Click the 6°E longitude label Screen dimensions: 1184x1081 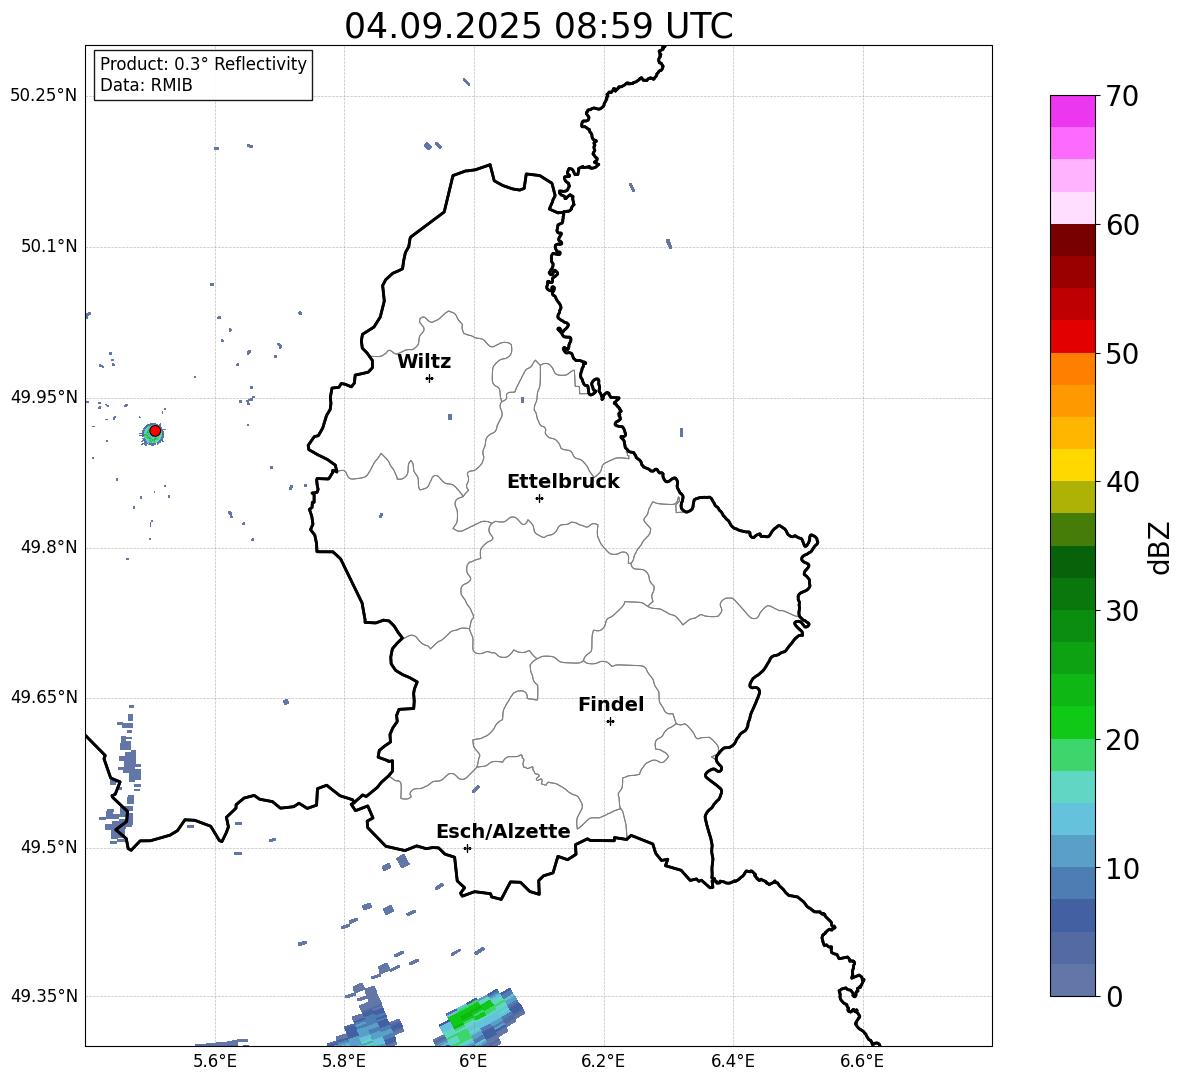point(473,1061)
